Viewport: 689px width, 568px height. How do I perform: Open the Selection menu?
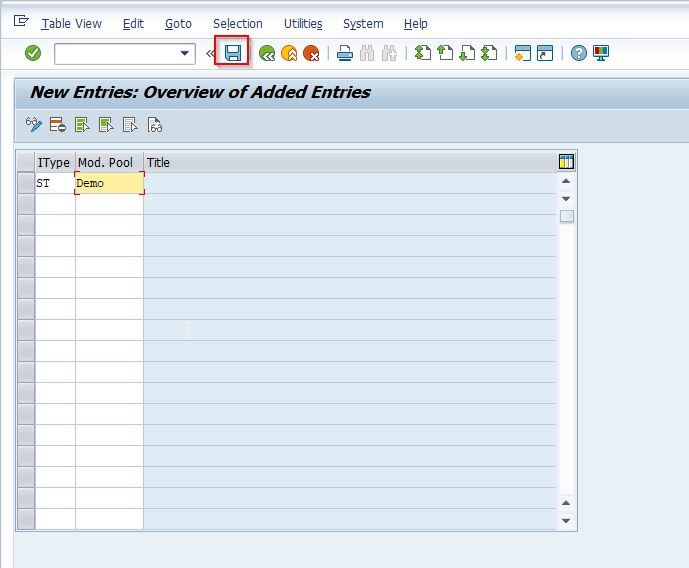(x=238, y=23)
